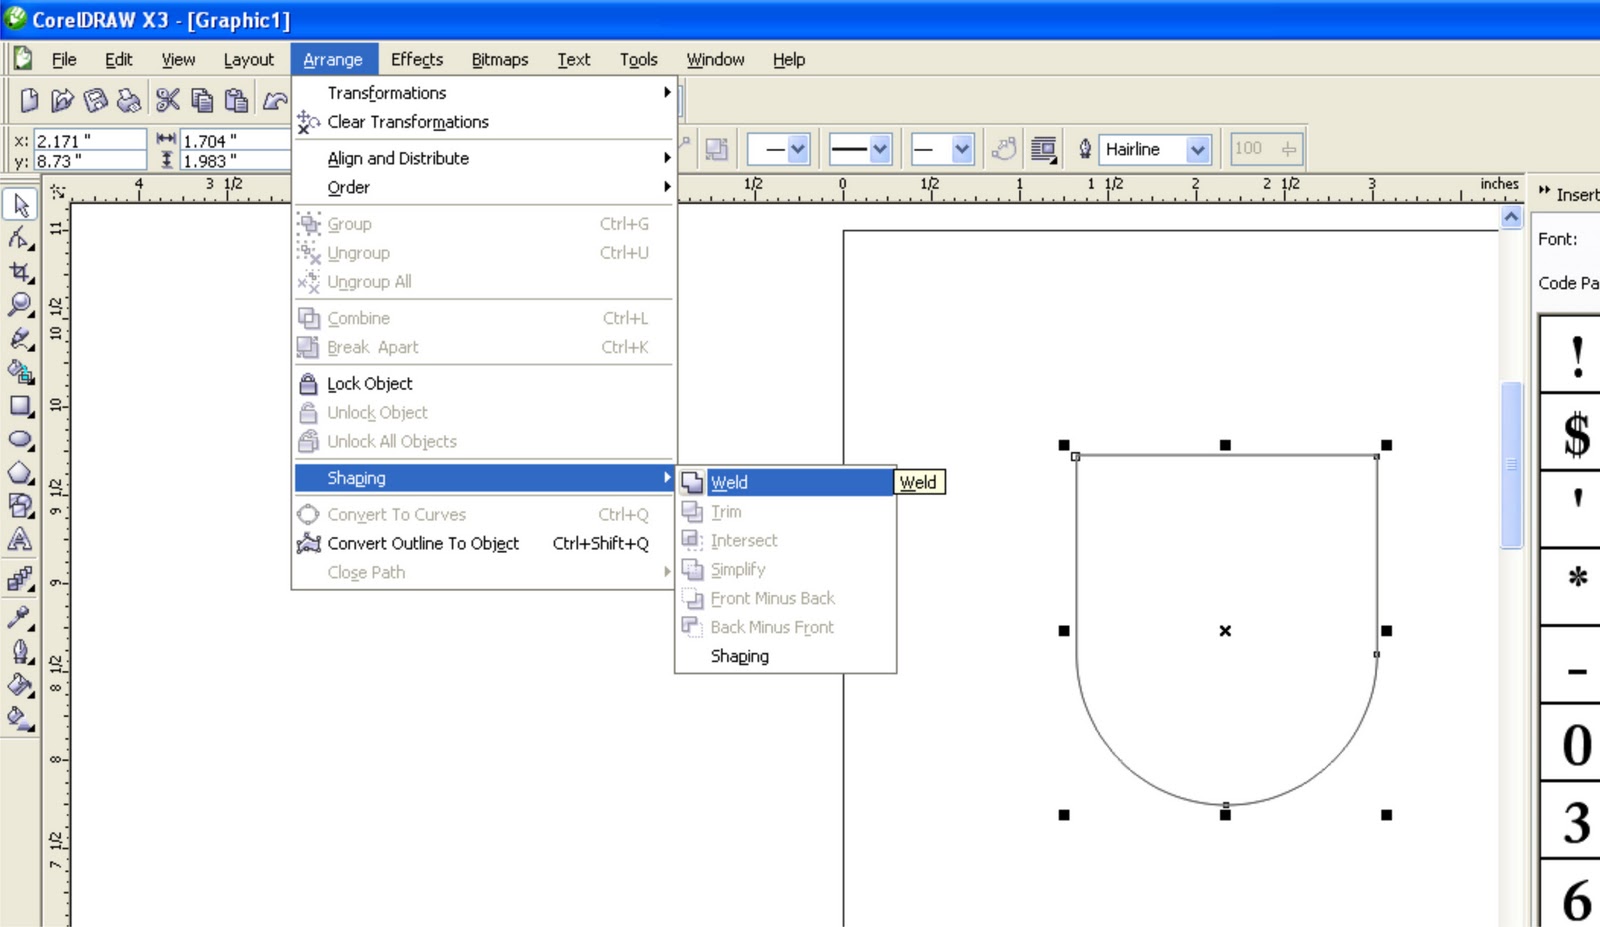
Task: Choose Weld from the Shaping submenu
Action: pyautogui.click(x=786, y=482)
